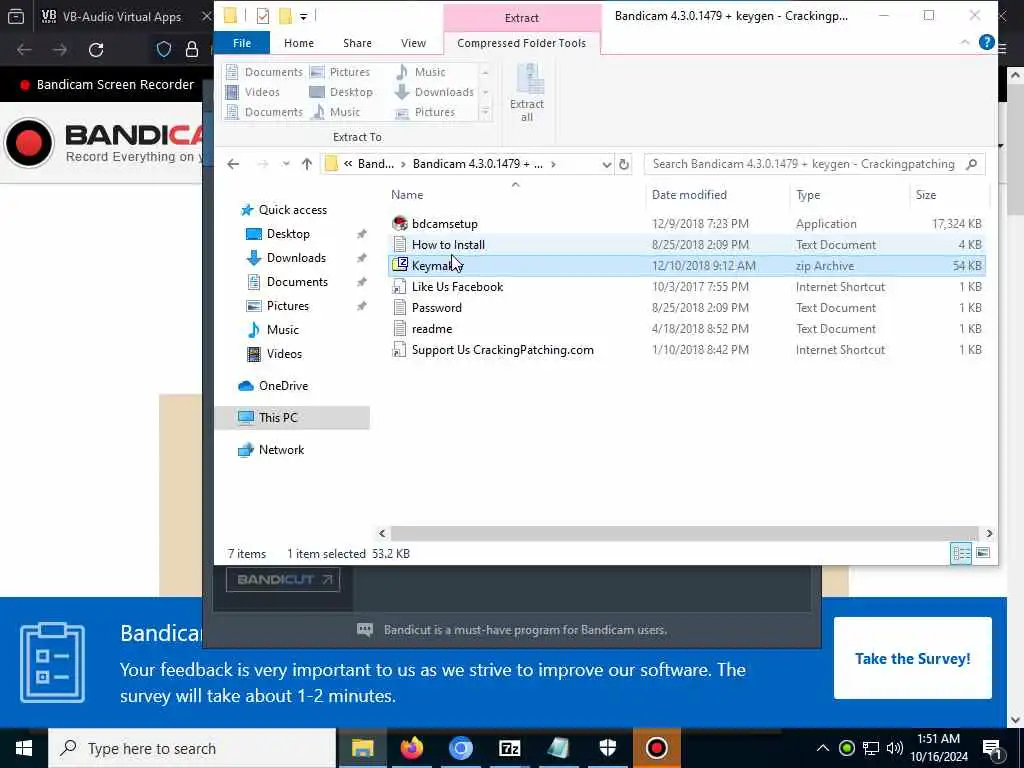Switch to large icons view layout
This screenshot has width=1024, height=768.
[983, 553]
